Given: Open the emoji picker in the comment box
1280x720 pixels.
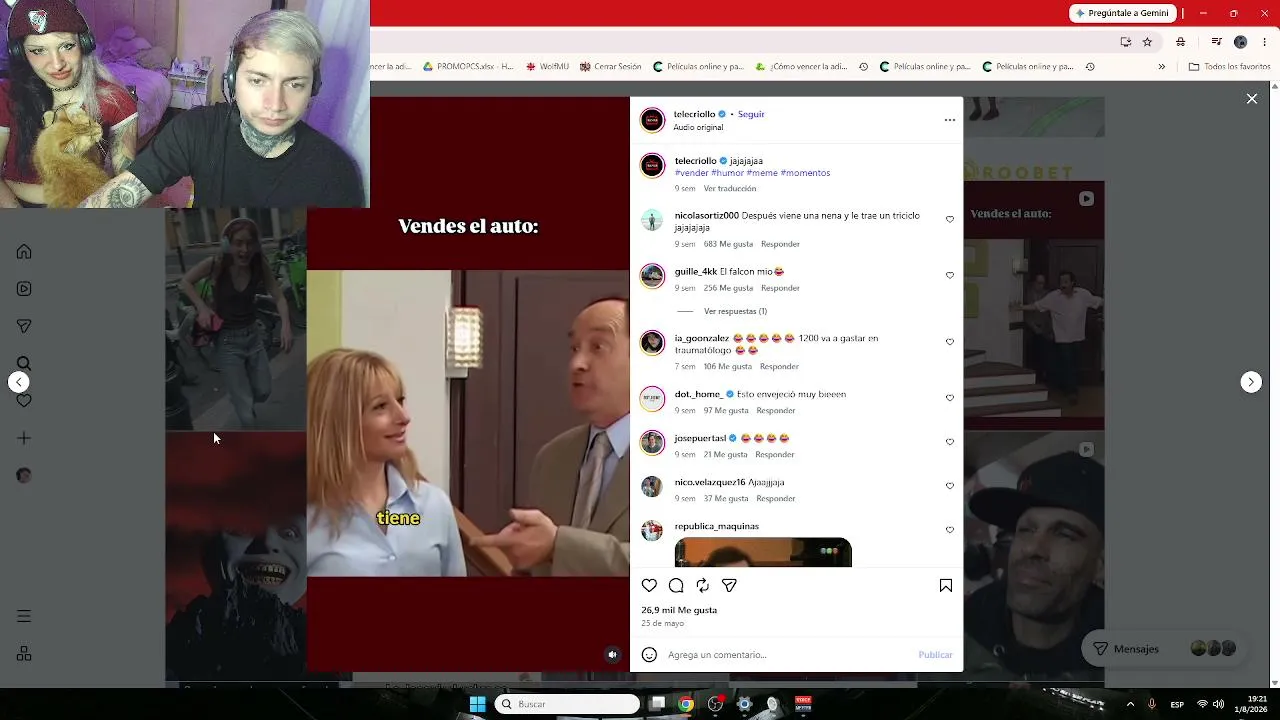Looking at the screenshot, I should (x=649, y=655).
